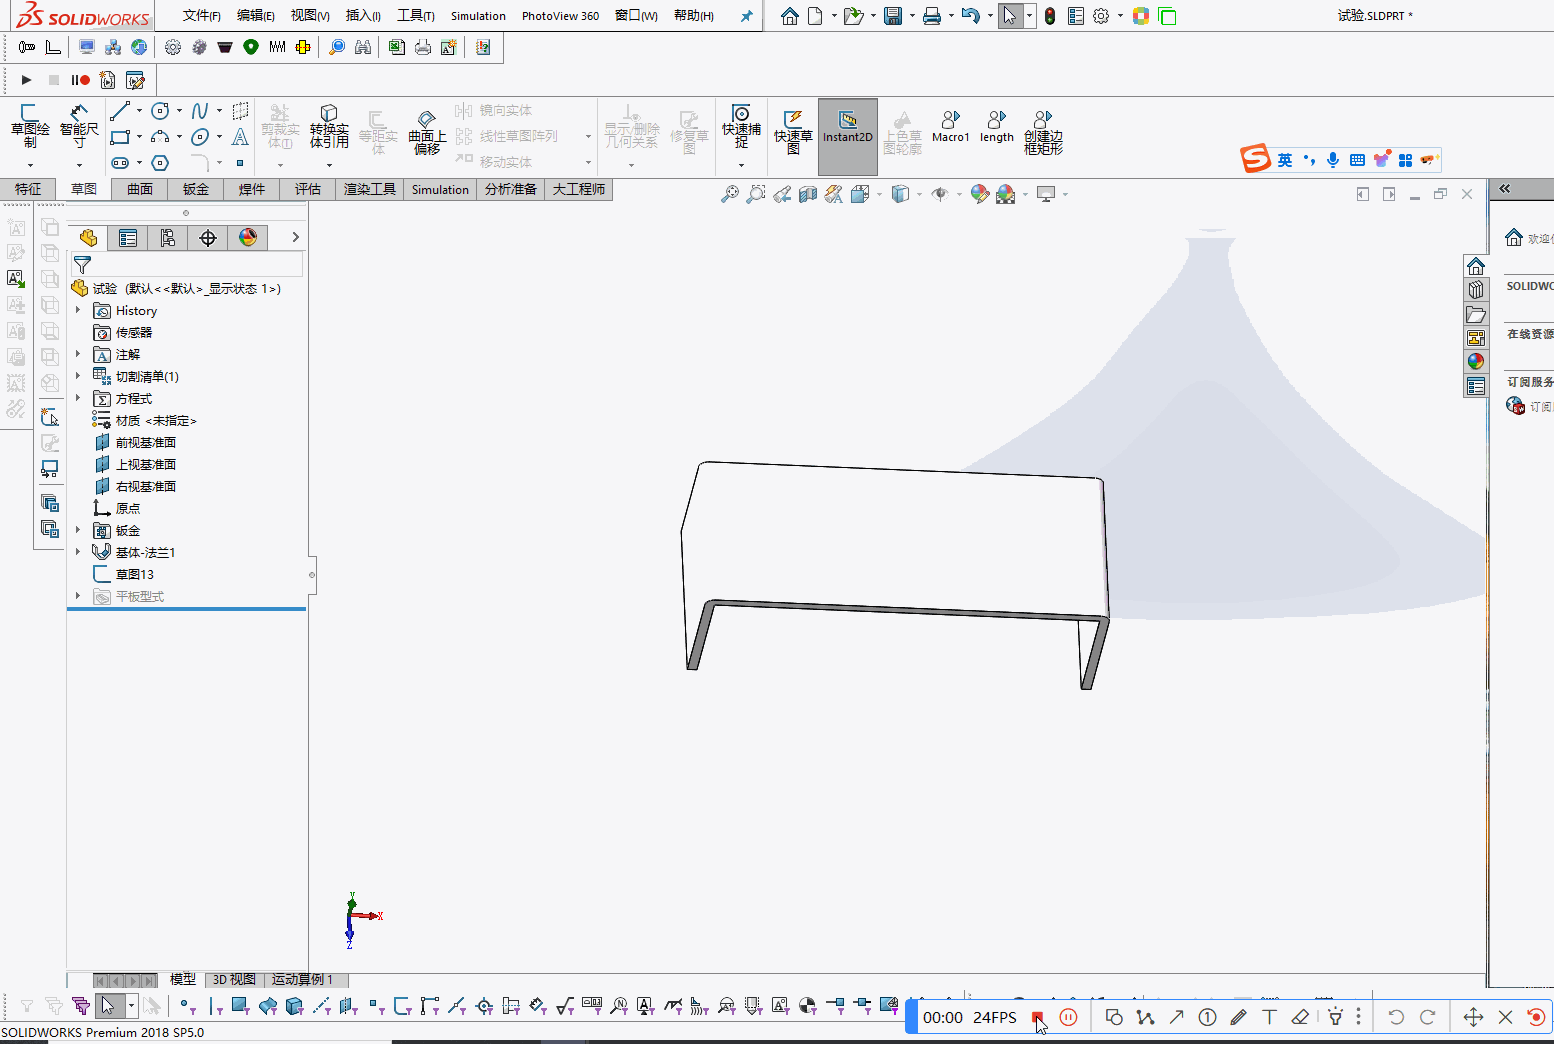1554x1044 pixels.
Task: Open the DimXpertManager tab
Action: click(x=208, y=237)
